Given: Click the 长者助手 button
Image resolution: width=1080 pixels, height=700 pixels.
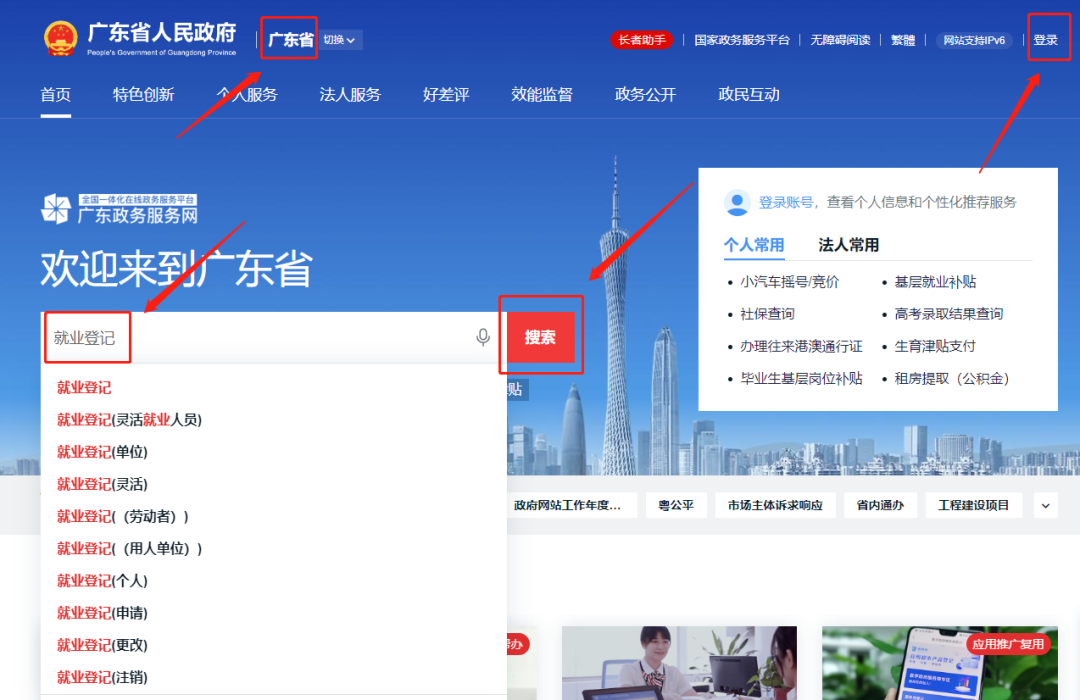Looking at the screenshot, I should point(641,40).
